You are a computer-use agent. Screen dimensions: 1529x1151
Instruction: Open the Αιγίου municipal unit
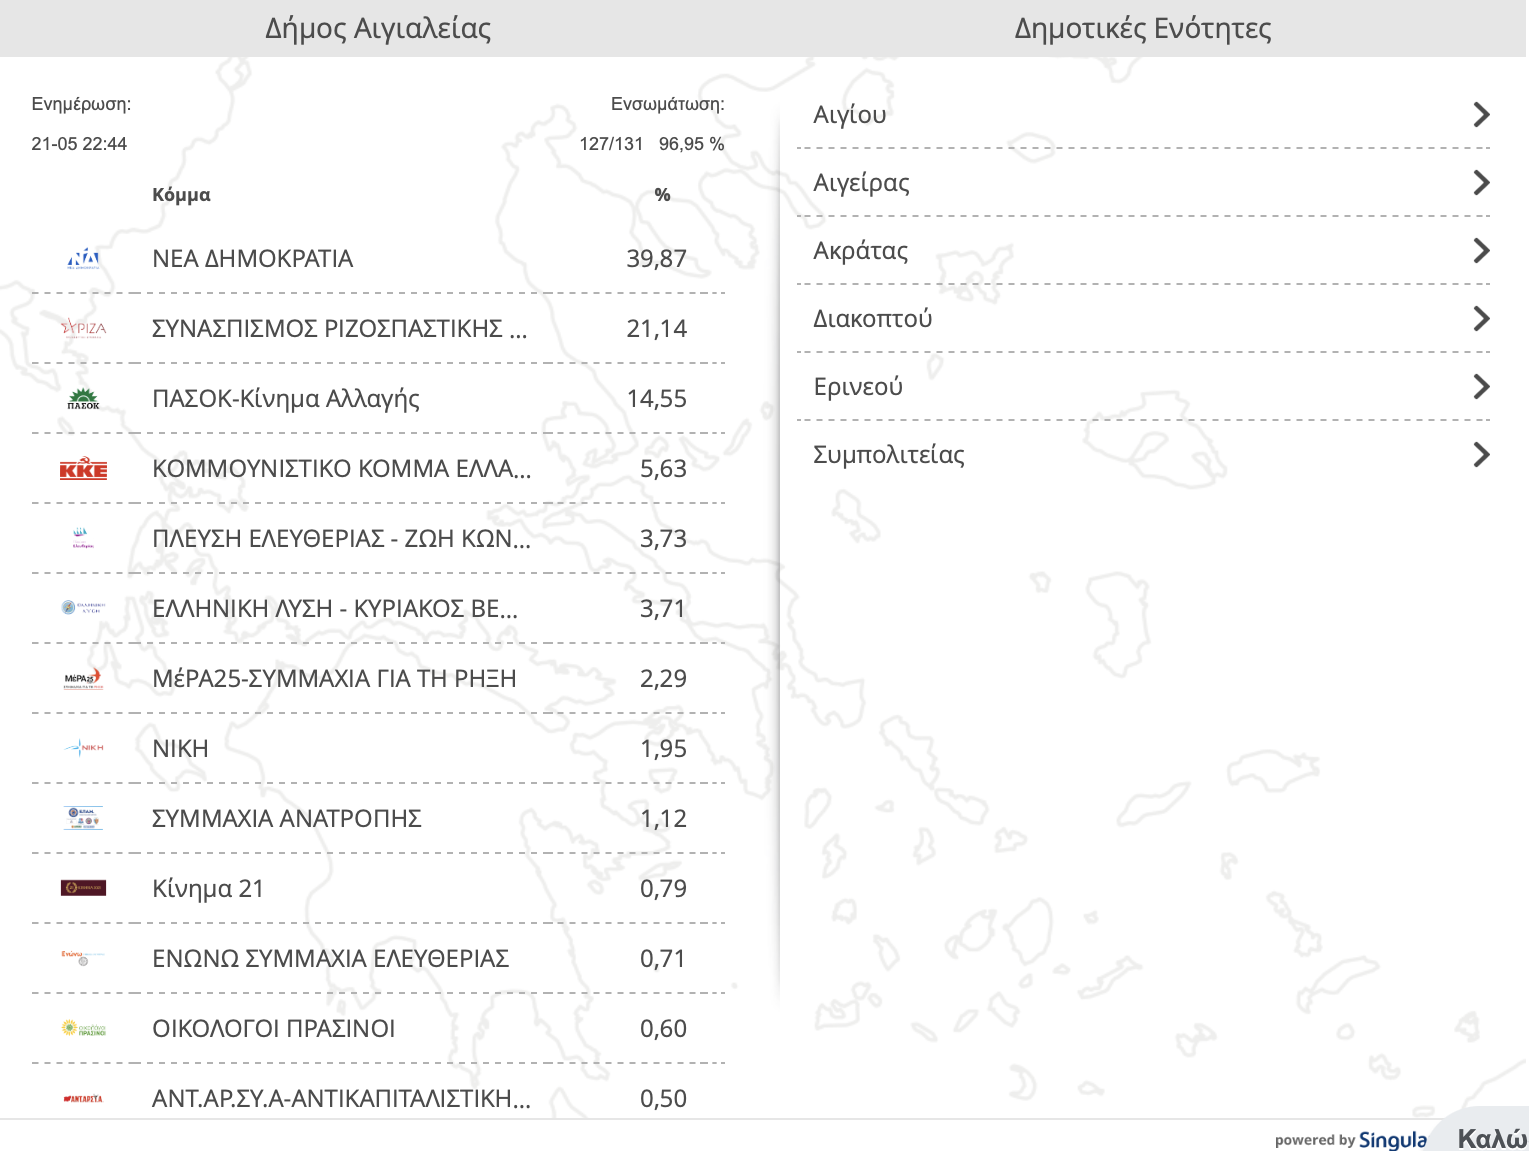tap(1143, 115)
